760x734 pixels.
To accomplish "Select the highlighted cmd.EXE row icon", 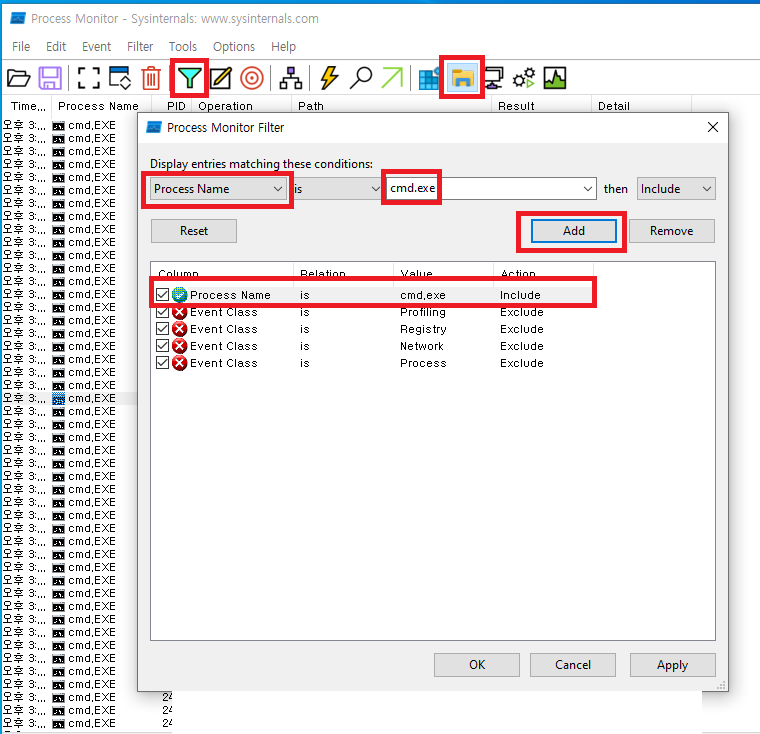I will coord(58,399).
